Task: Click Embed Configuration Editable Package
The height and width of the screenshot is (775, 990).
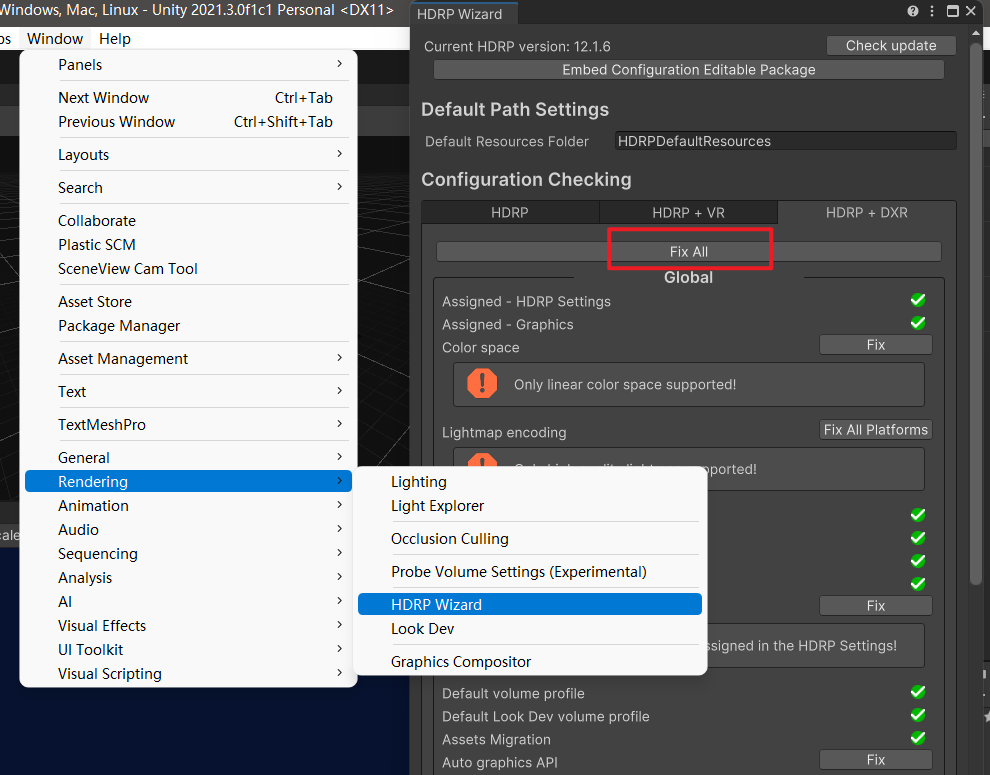Action: [689, 69]
